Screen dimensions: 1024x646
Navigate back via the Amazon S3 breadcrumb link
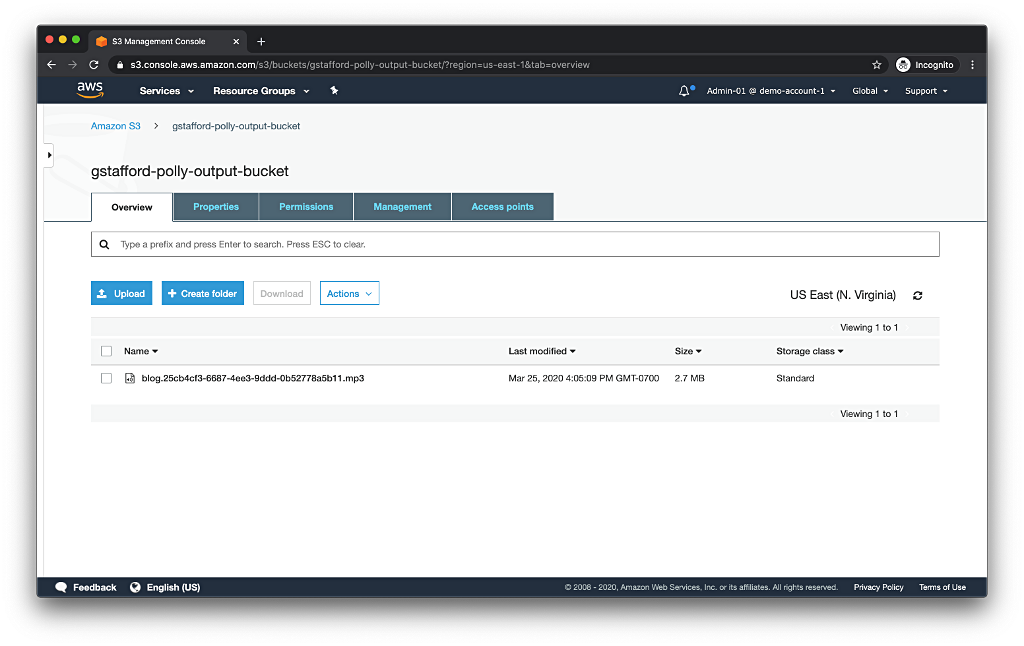[x=115, y=126]
